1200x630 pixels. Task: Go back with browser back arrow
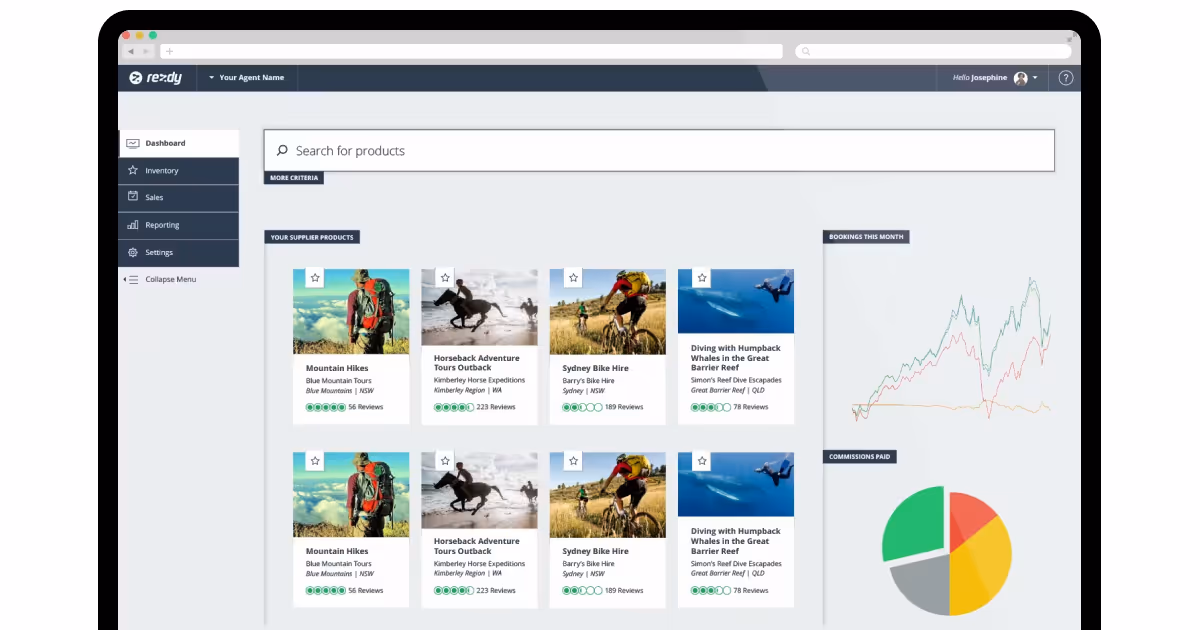point(131,51)
